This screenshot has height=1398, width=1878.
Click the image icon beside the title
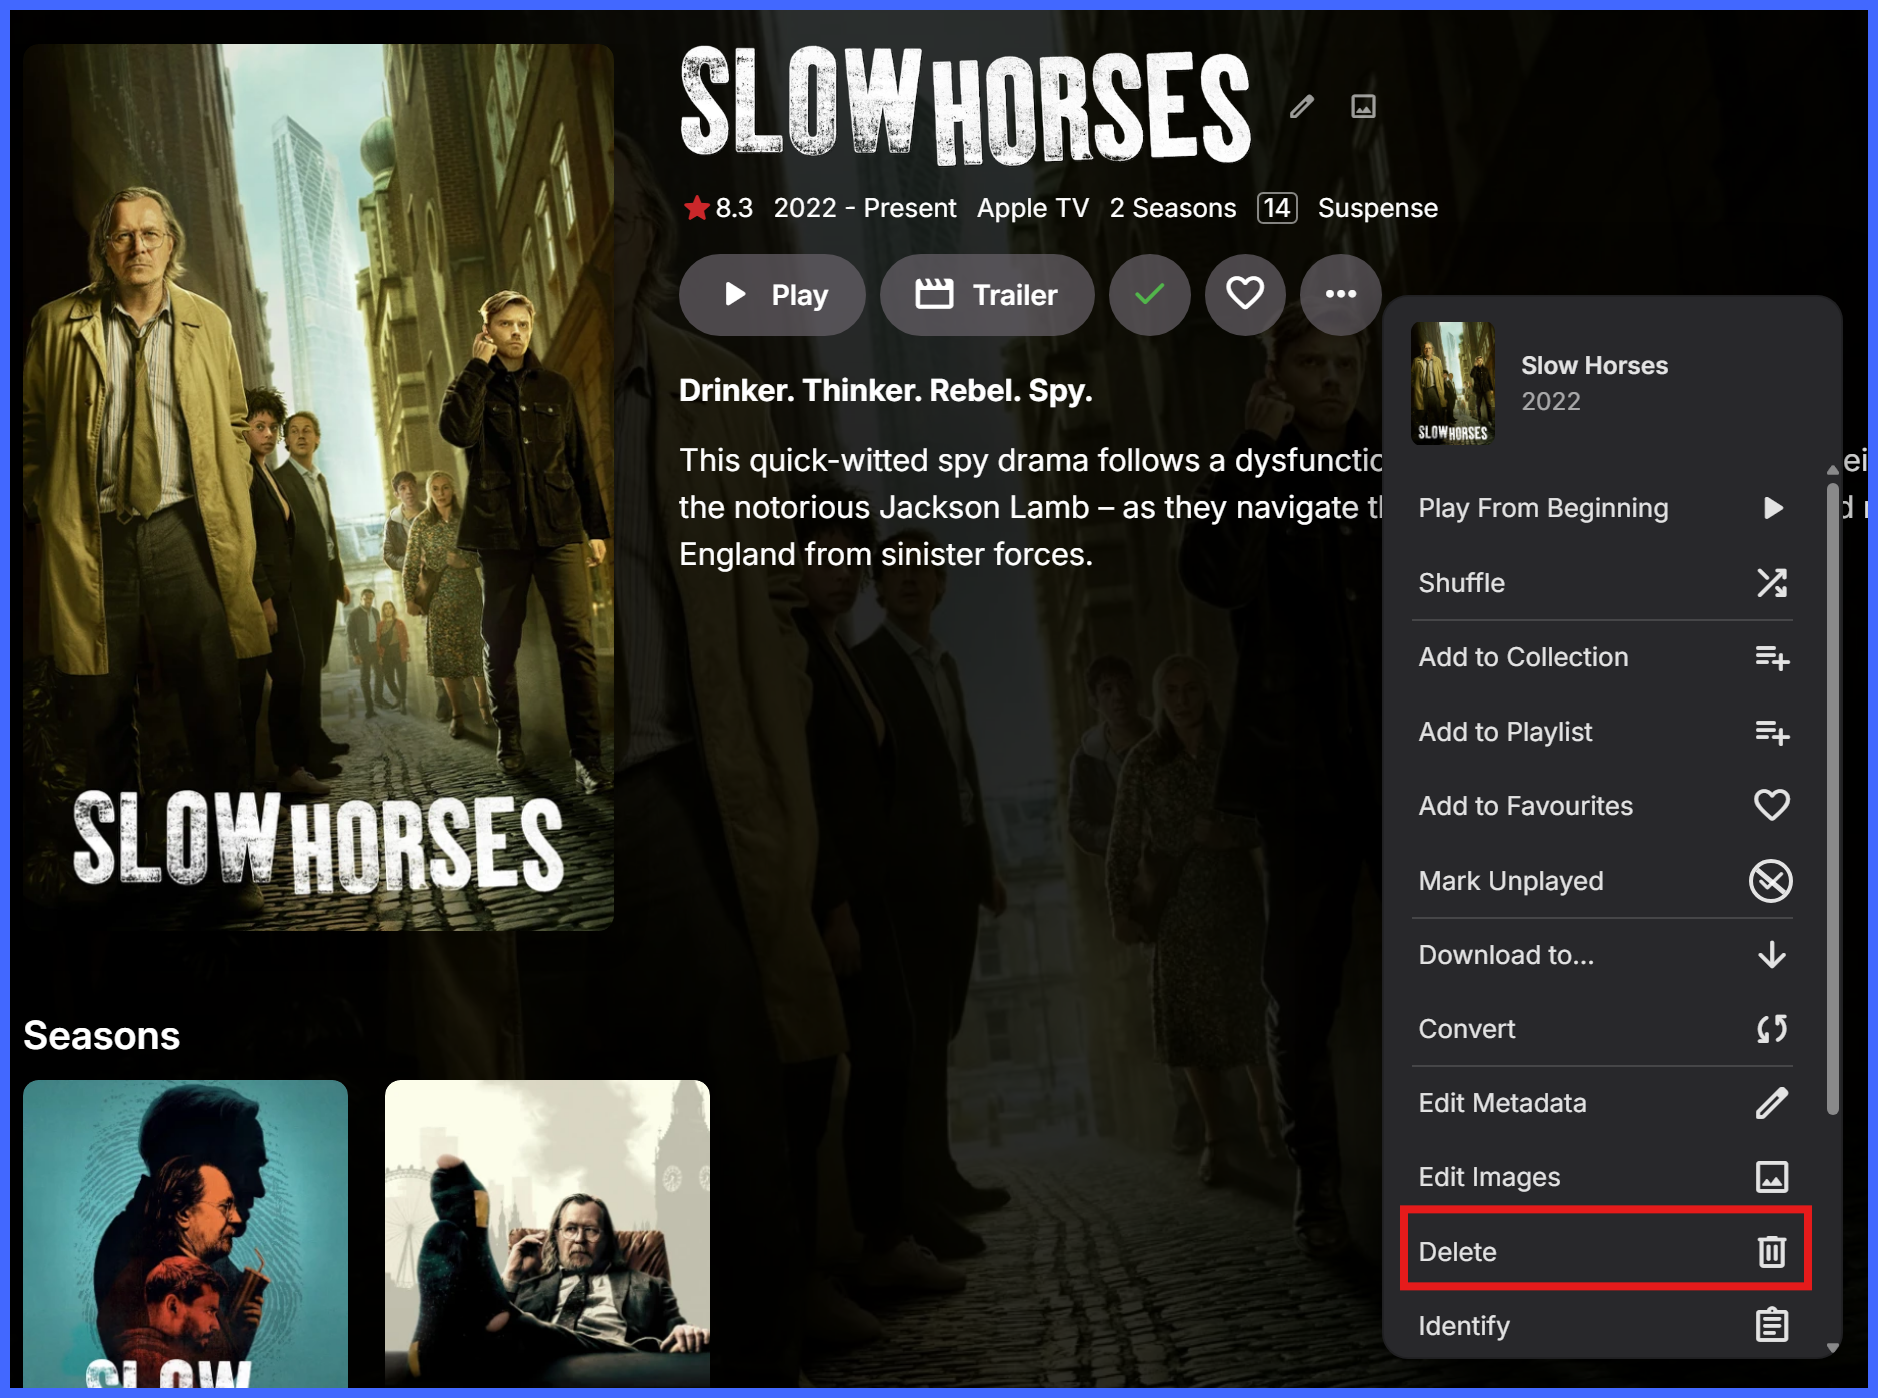coord(1363,106)
